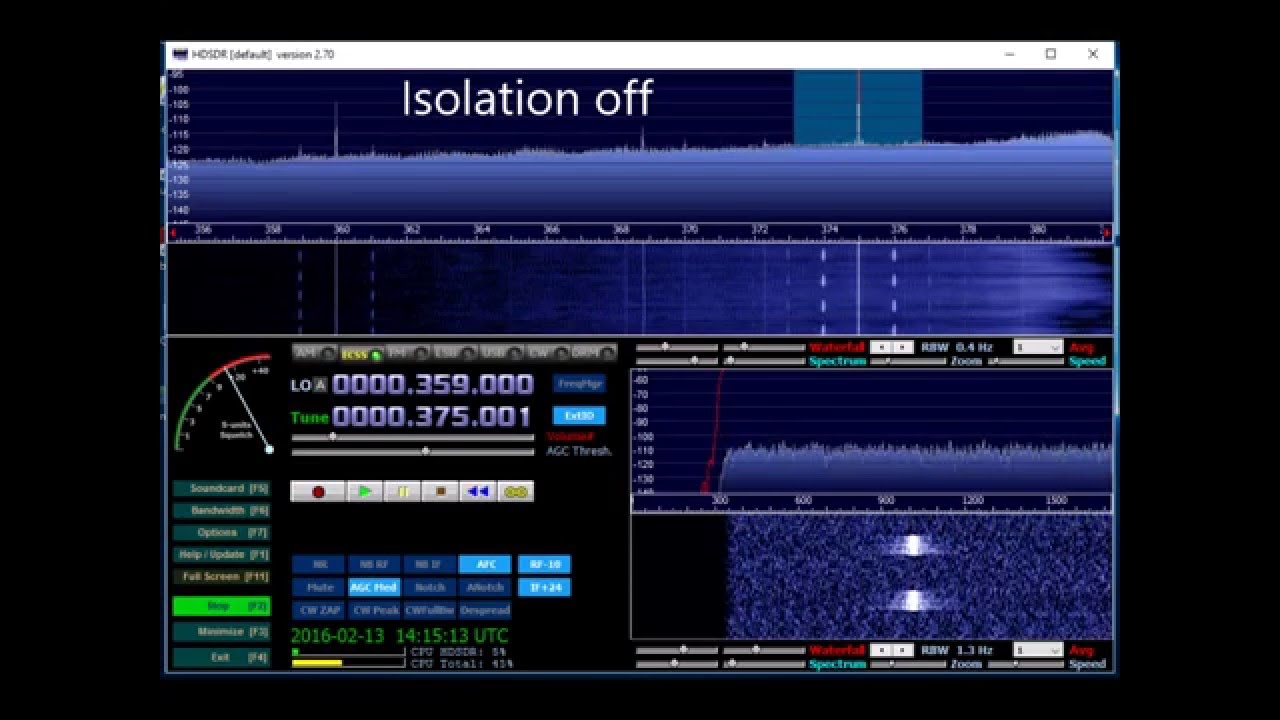
Task: Click lower RBW decrease arrow button
Action: (880, 650)
